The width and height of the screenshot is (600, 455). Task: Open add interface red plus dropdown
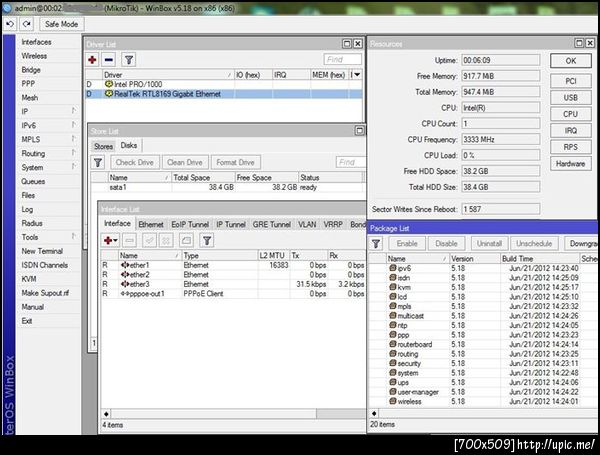111,241
